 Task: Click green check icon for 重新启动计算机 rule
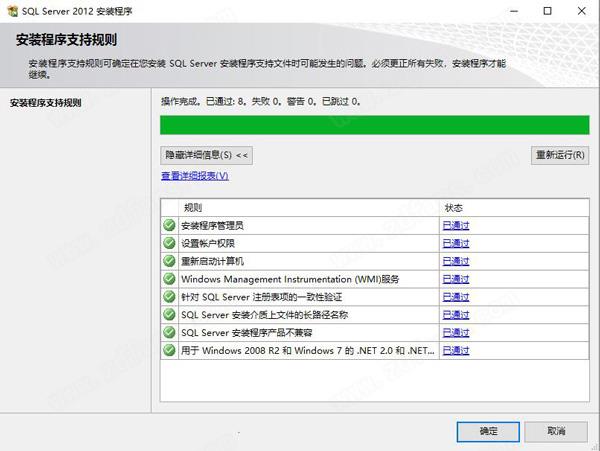[169, 261]
